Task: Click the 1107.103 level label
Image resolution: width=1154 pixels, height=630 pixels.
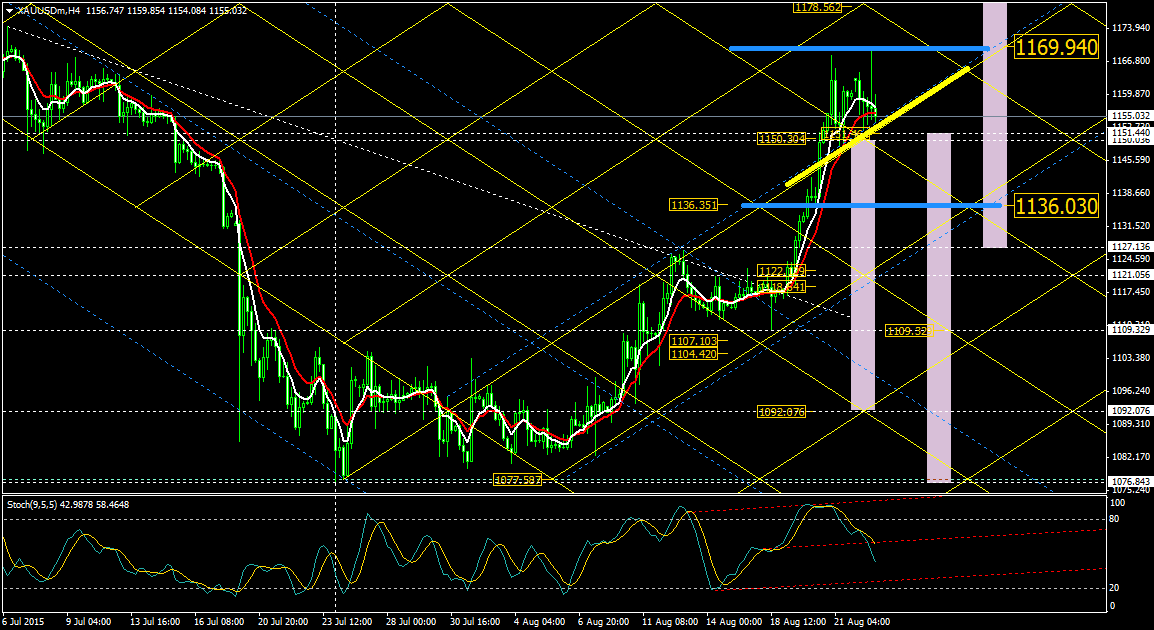Action: coord(694,341)
